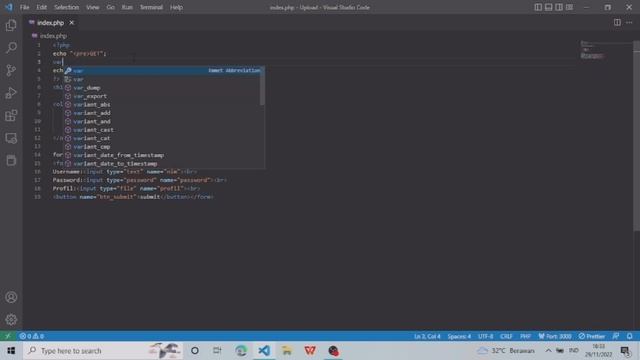Open notifications bell in status bar

point(629,336)
